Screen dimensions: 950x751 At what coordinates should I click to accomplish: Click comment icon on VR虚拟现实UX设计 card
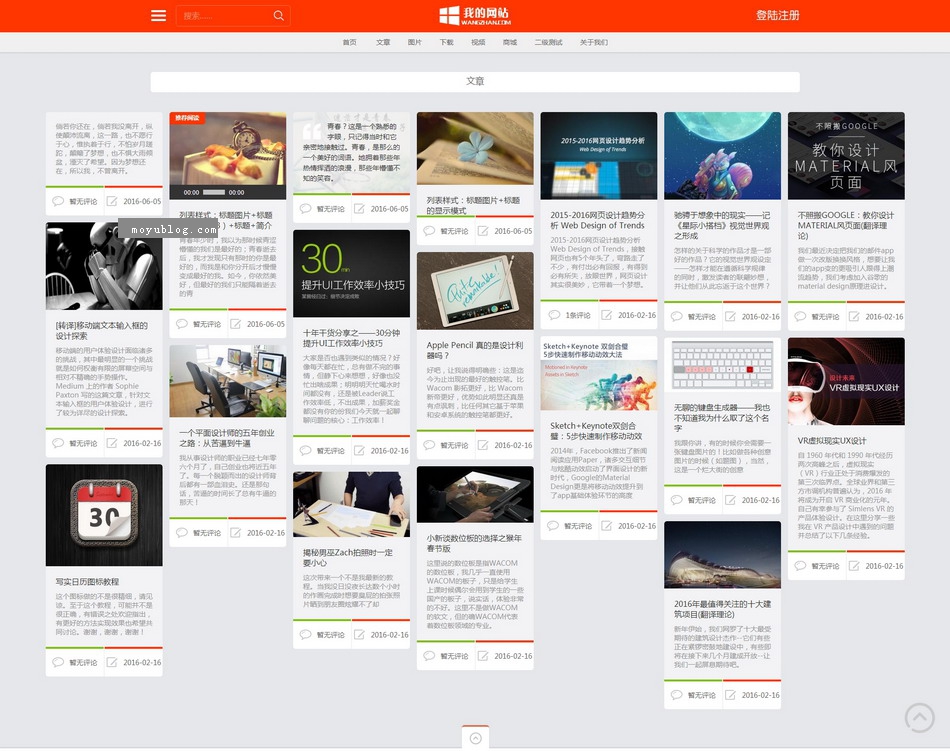[x=800, y=566]
